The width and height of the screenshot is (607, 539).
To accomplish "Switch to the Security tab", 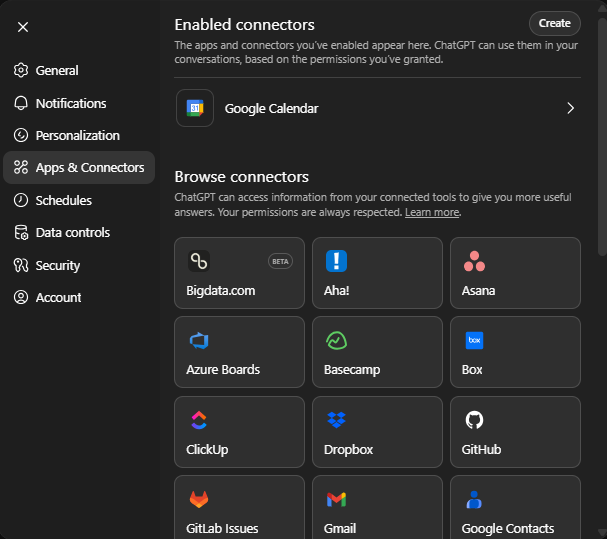I will point(79,265).
